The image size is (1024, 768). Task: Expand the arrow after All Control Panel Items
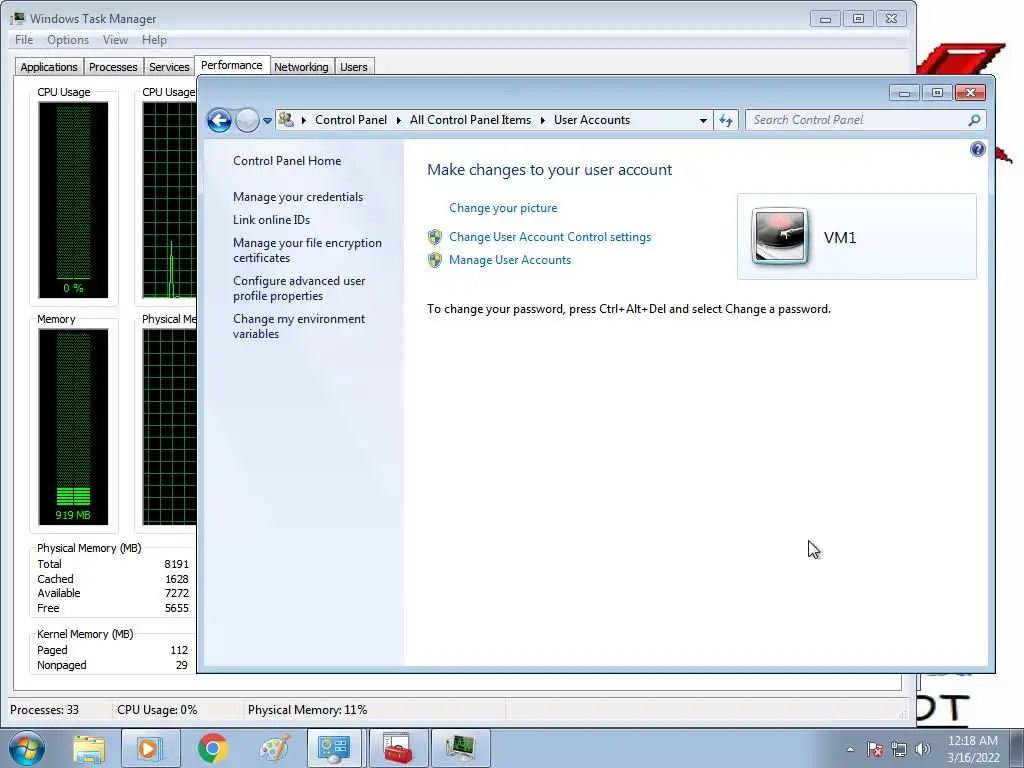pyautogui.click(x=543, y=120)
